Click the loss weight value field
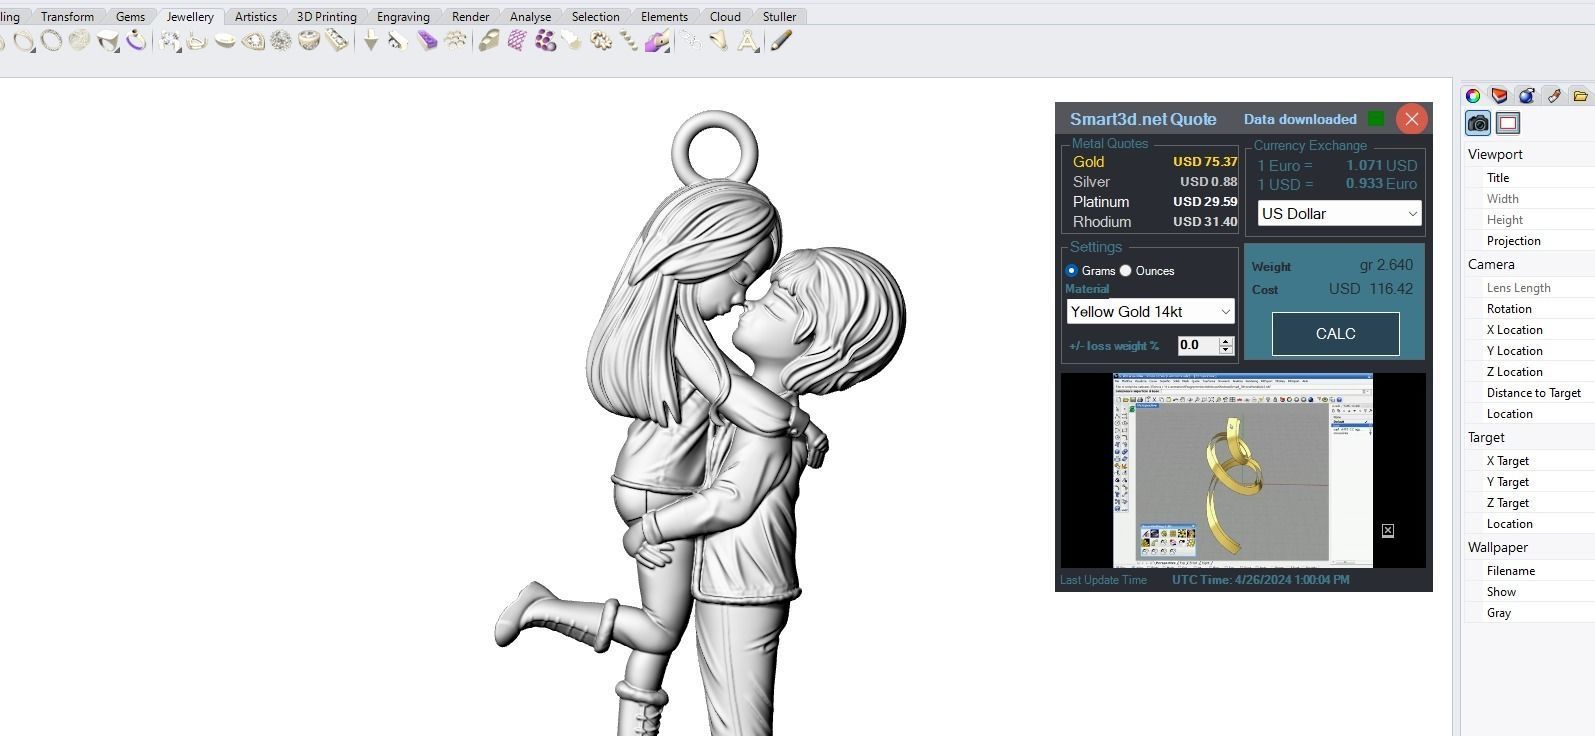The image size is (1595, 736). click(x=1197, y=345)
